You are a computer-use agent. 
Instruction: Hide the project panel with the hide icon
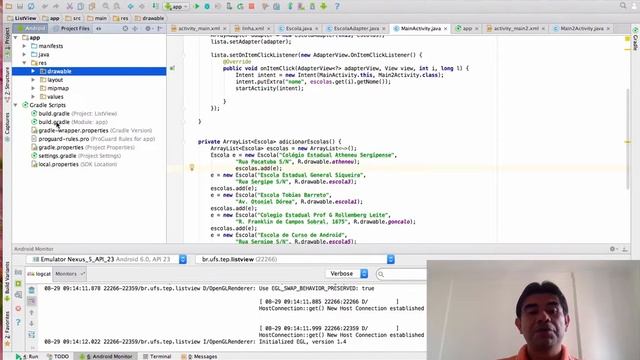click(x=160, y=28)
